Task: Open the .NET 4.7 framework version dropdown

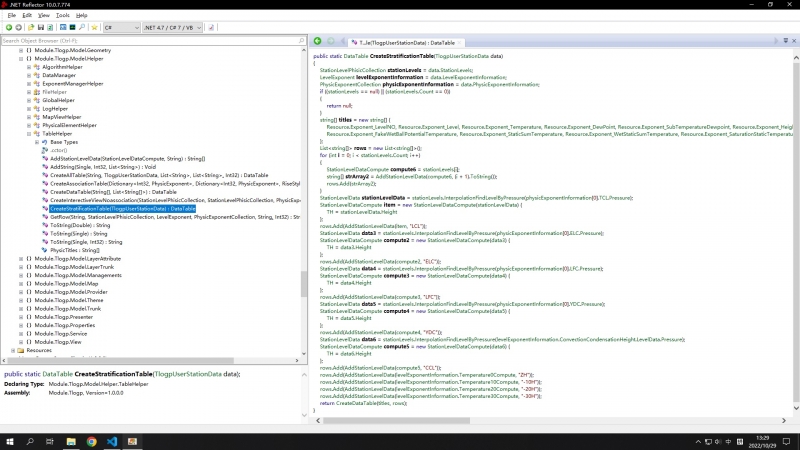Action: (x=180, y=28)
